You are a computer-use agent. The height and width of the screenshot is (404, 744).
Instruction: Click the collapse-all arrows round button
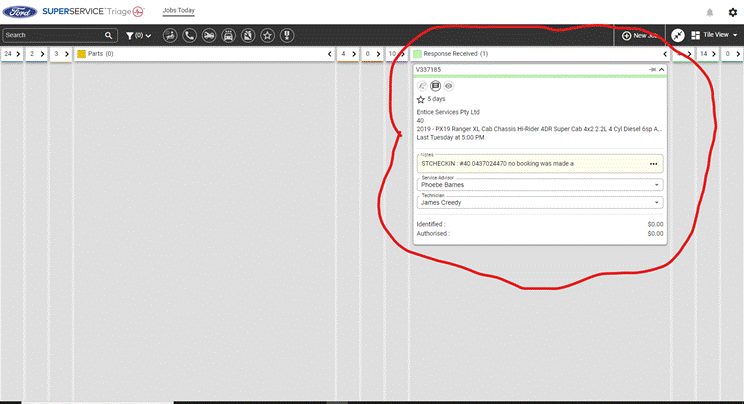point(678,35)
